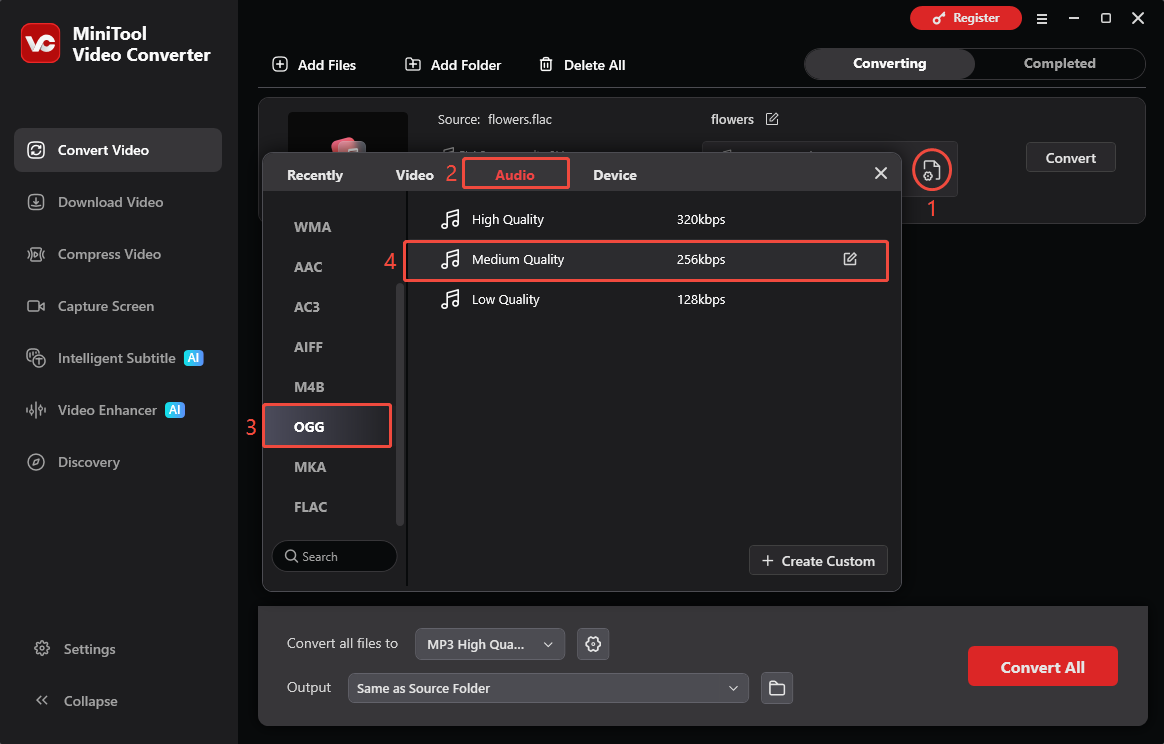
Task: Click Create Custom preset button
Action: click(818, 561)
